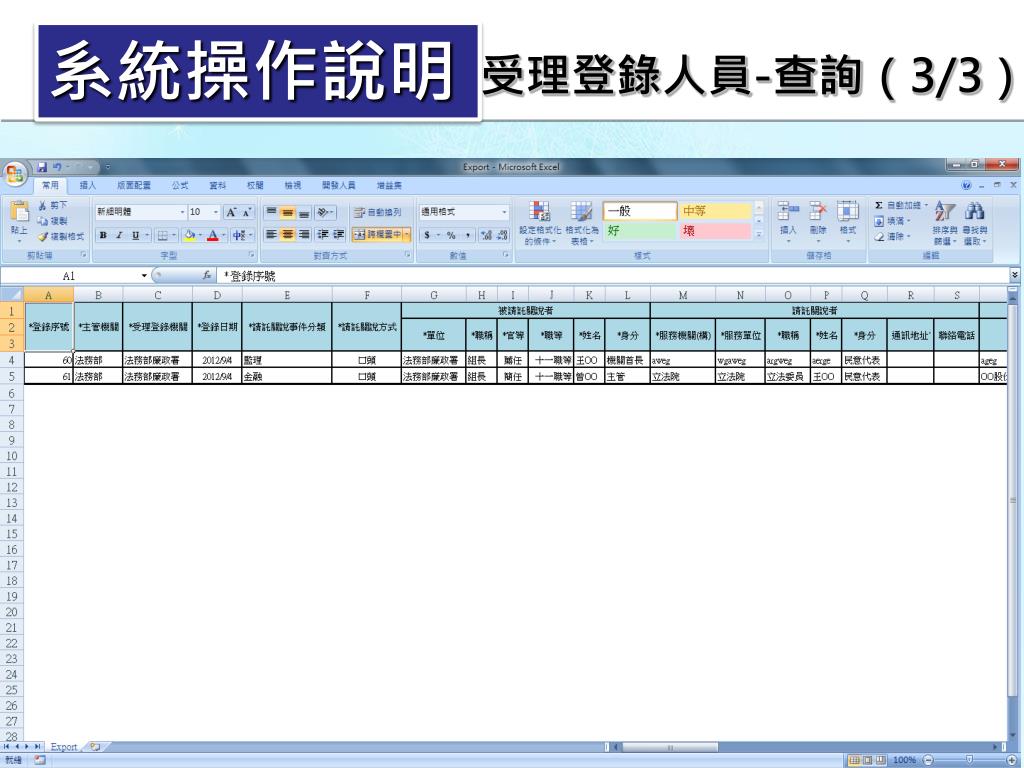
Task: Select the Export sheet tab
Action: [63, 746]
